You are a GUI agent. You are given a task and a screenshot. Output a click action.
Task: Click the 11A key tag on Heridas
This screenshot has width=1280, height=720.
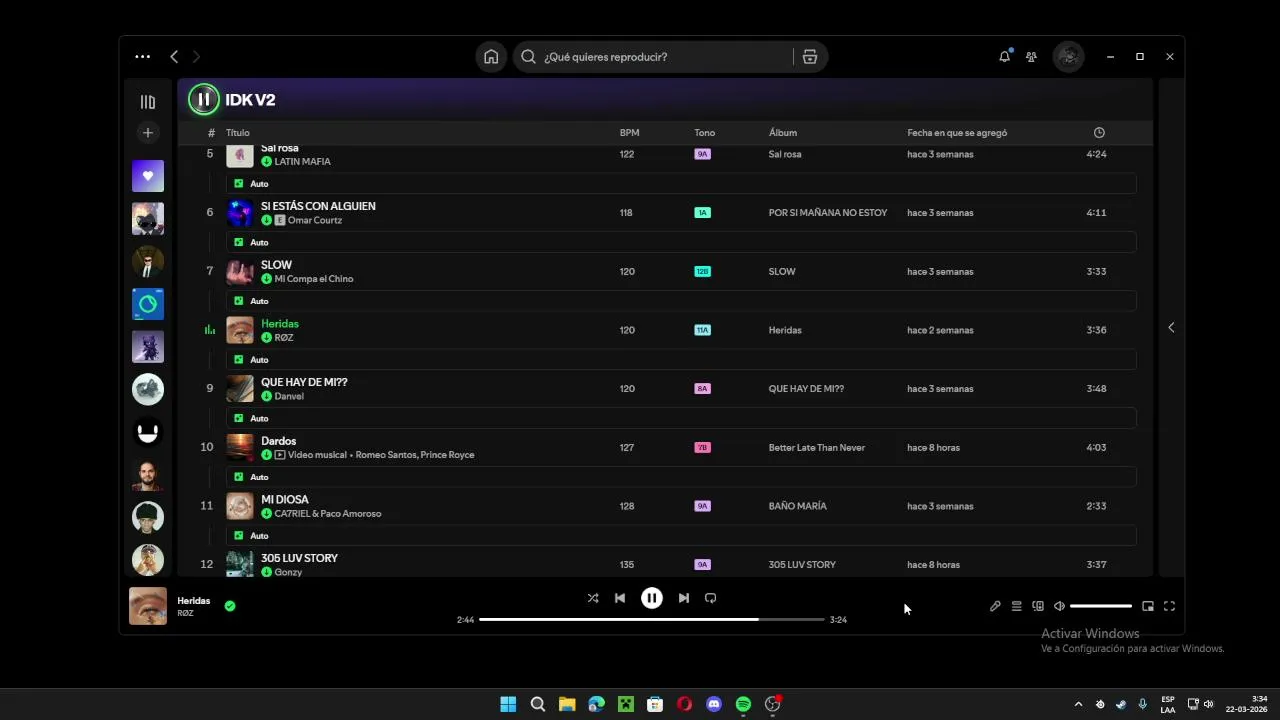702,330
